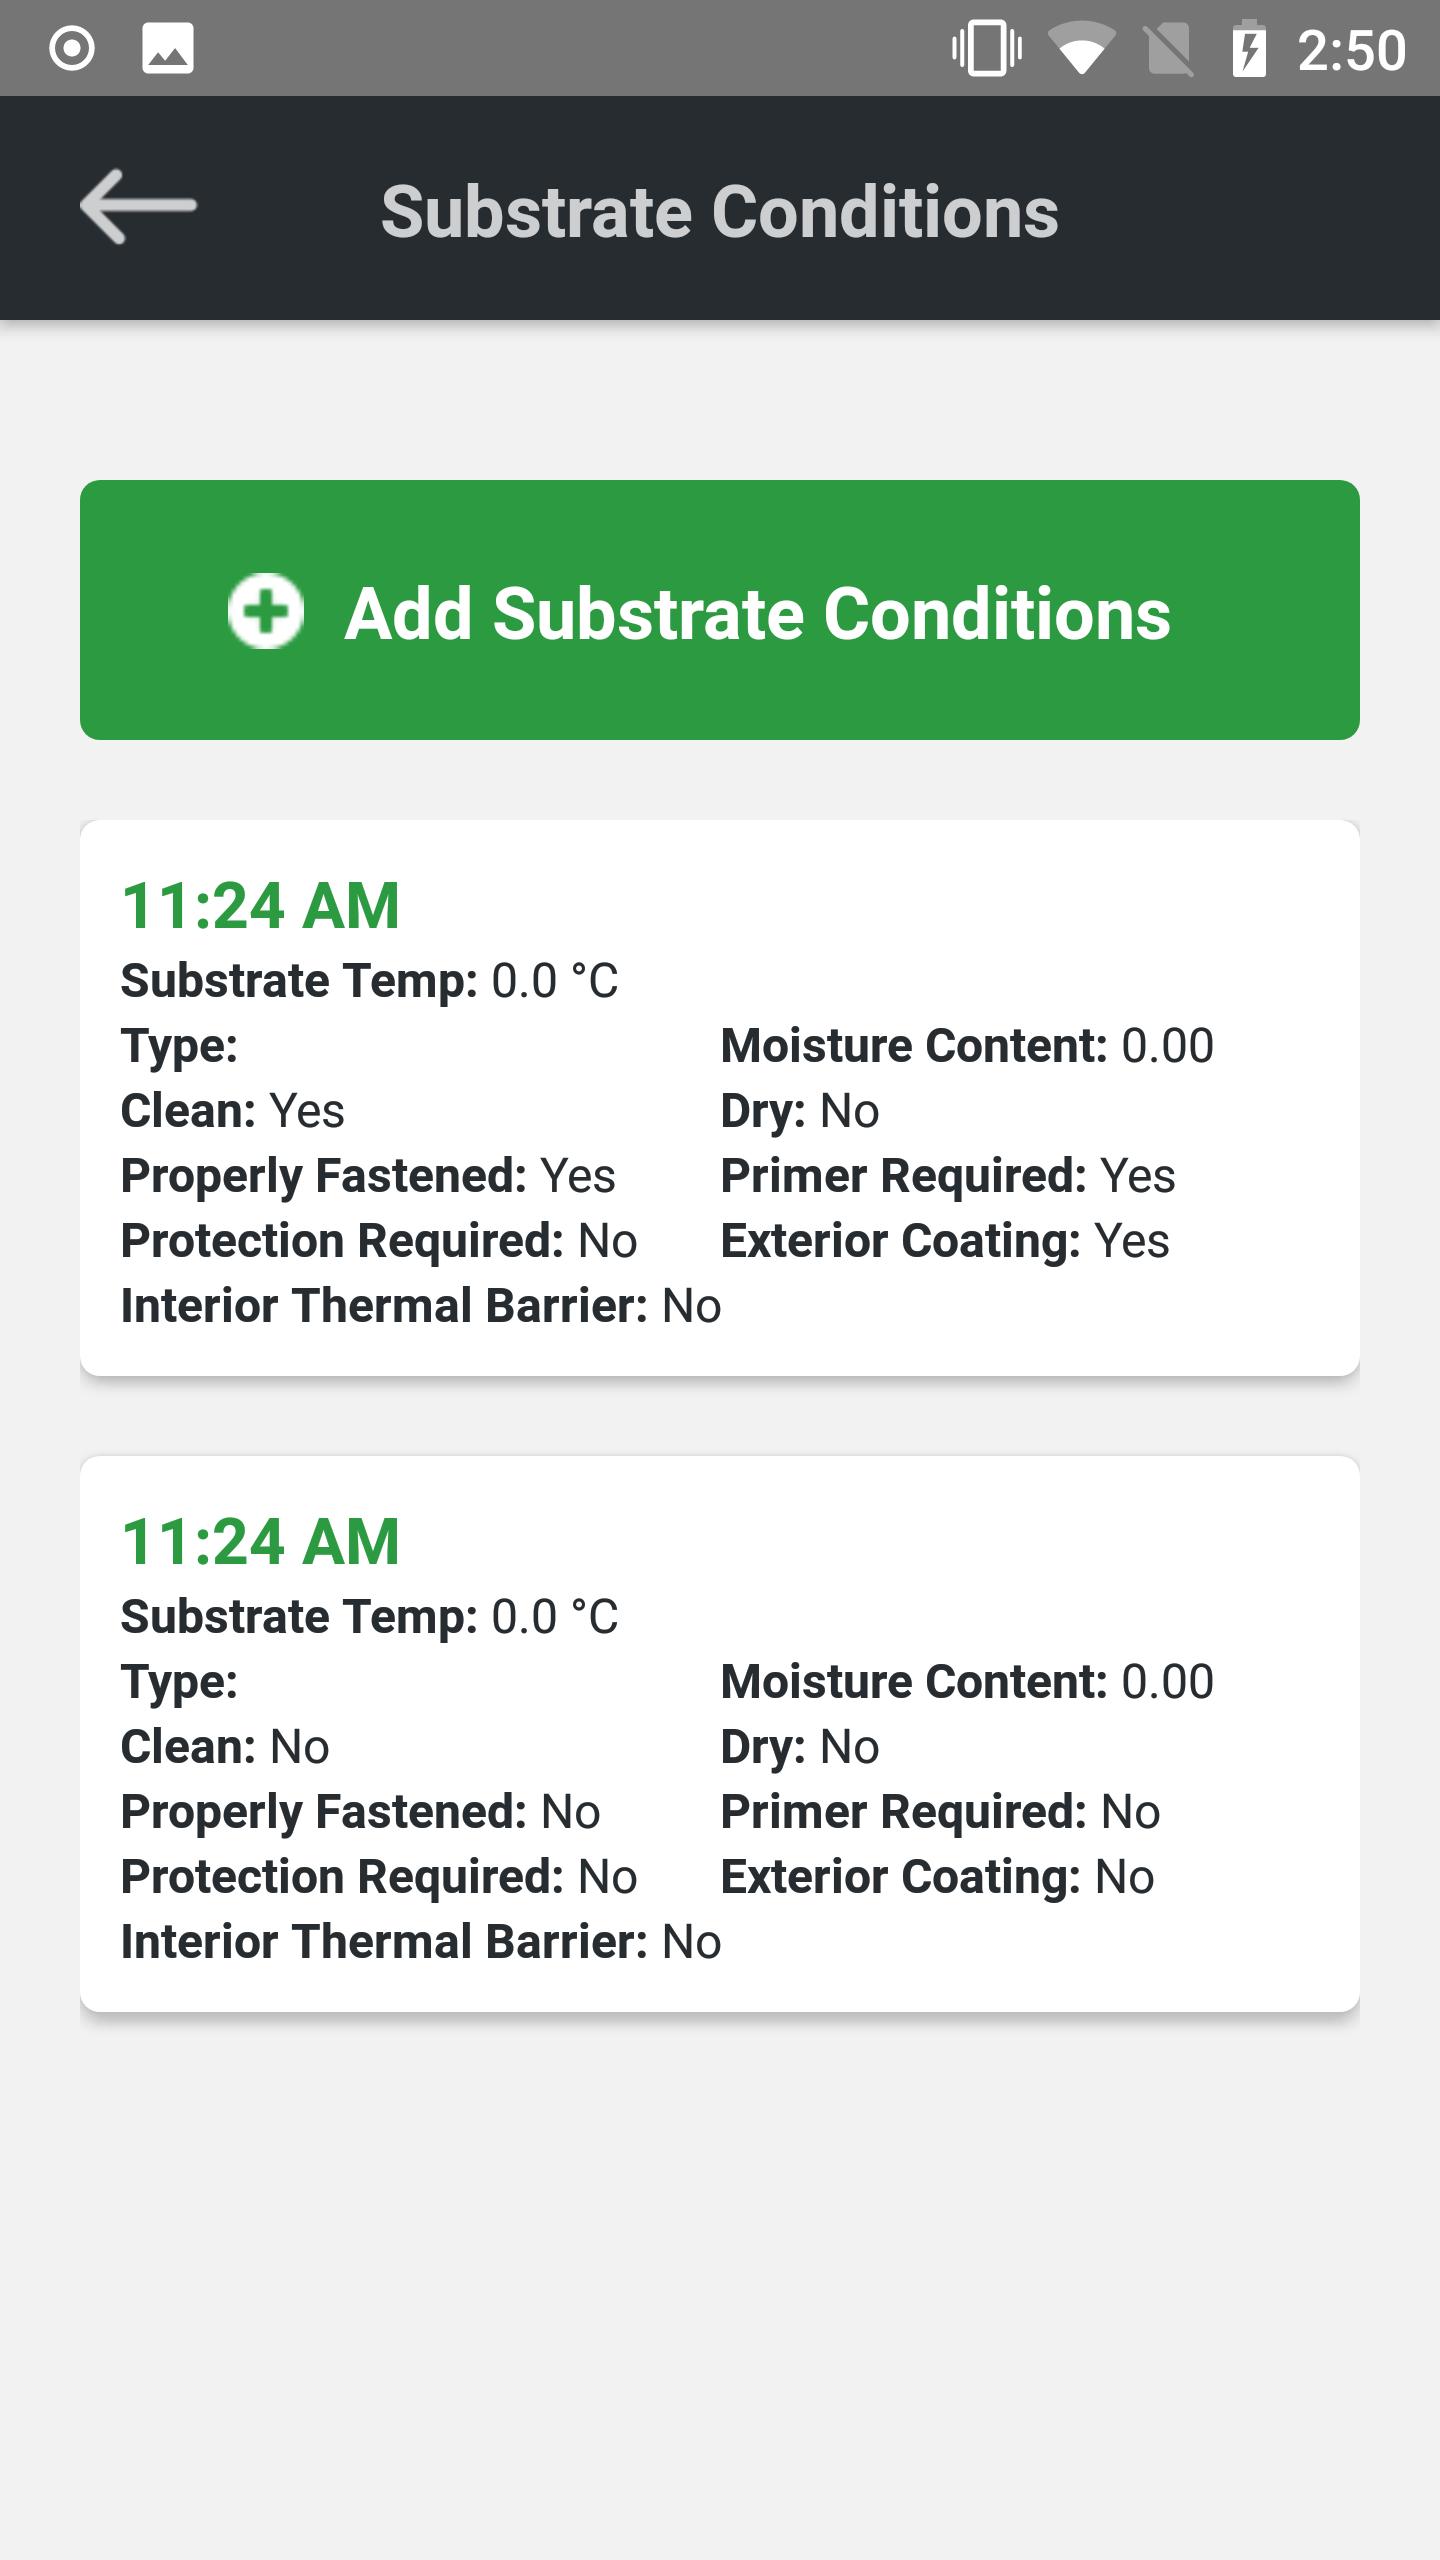Click the green plus circle icon
The image size is (1440, 2560).
[x=266, y=611]
